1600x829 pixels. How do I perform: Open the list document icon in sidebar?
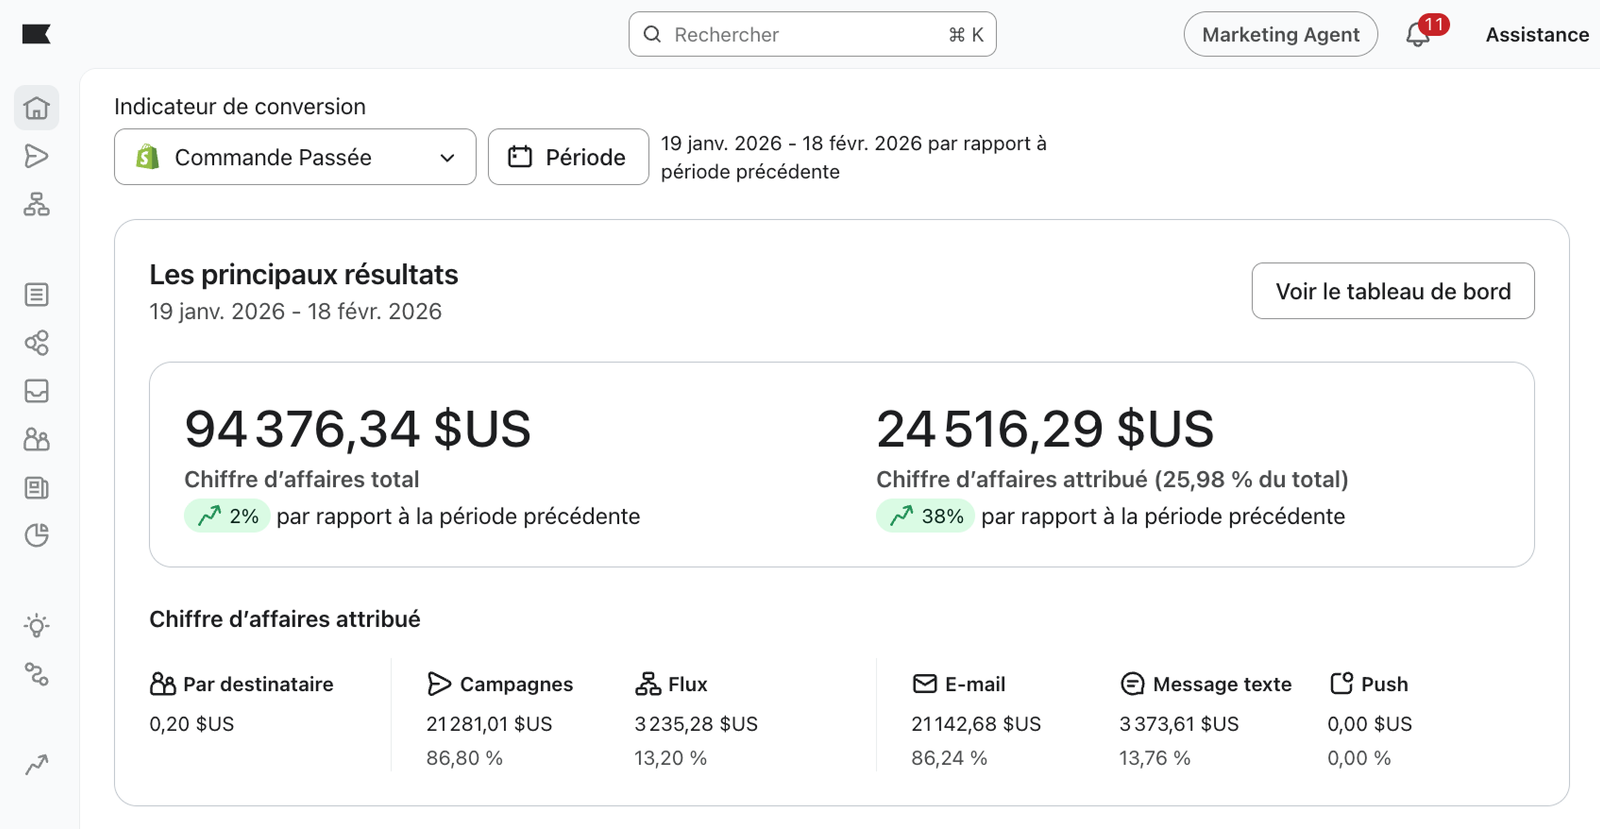coord(37,295)
